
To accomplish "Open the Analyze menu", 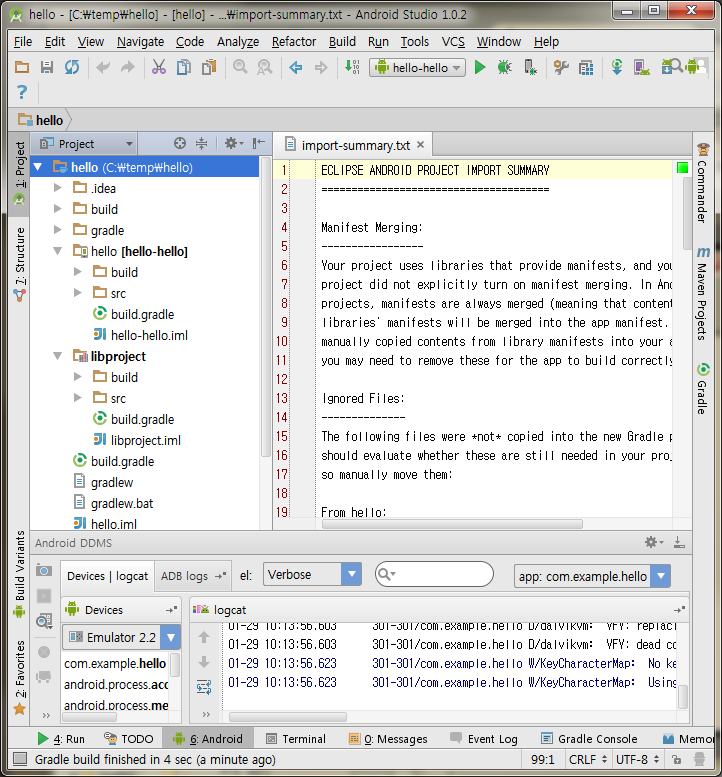I will [238, 42].
